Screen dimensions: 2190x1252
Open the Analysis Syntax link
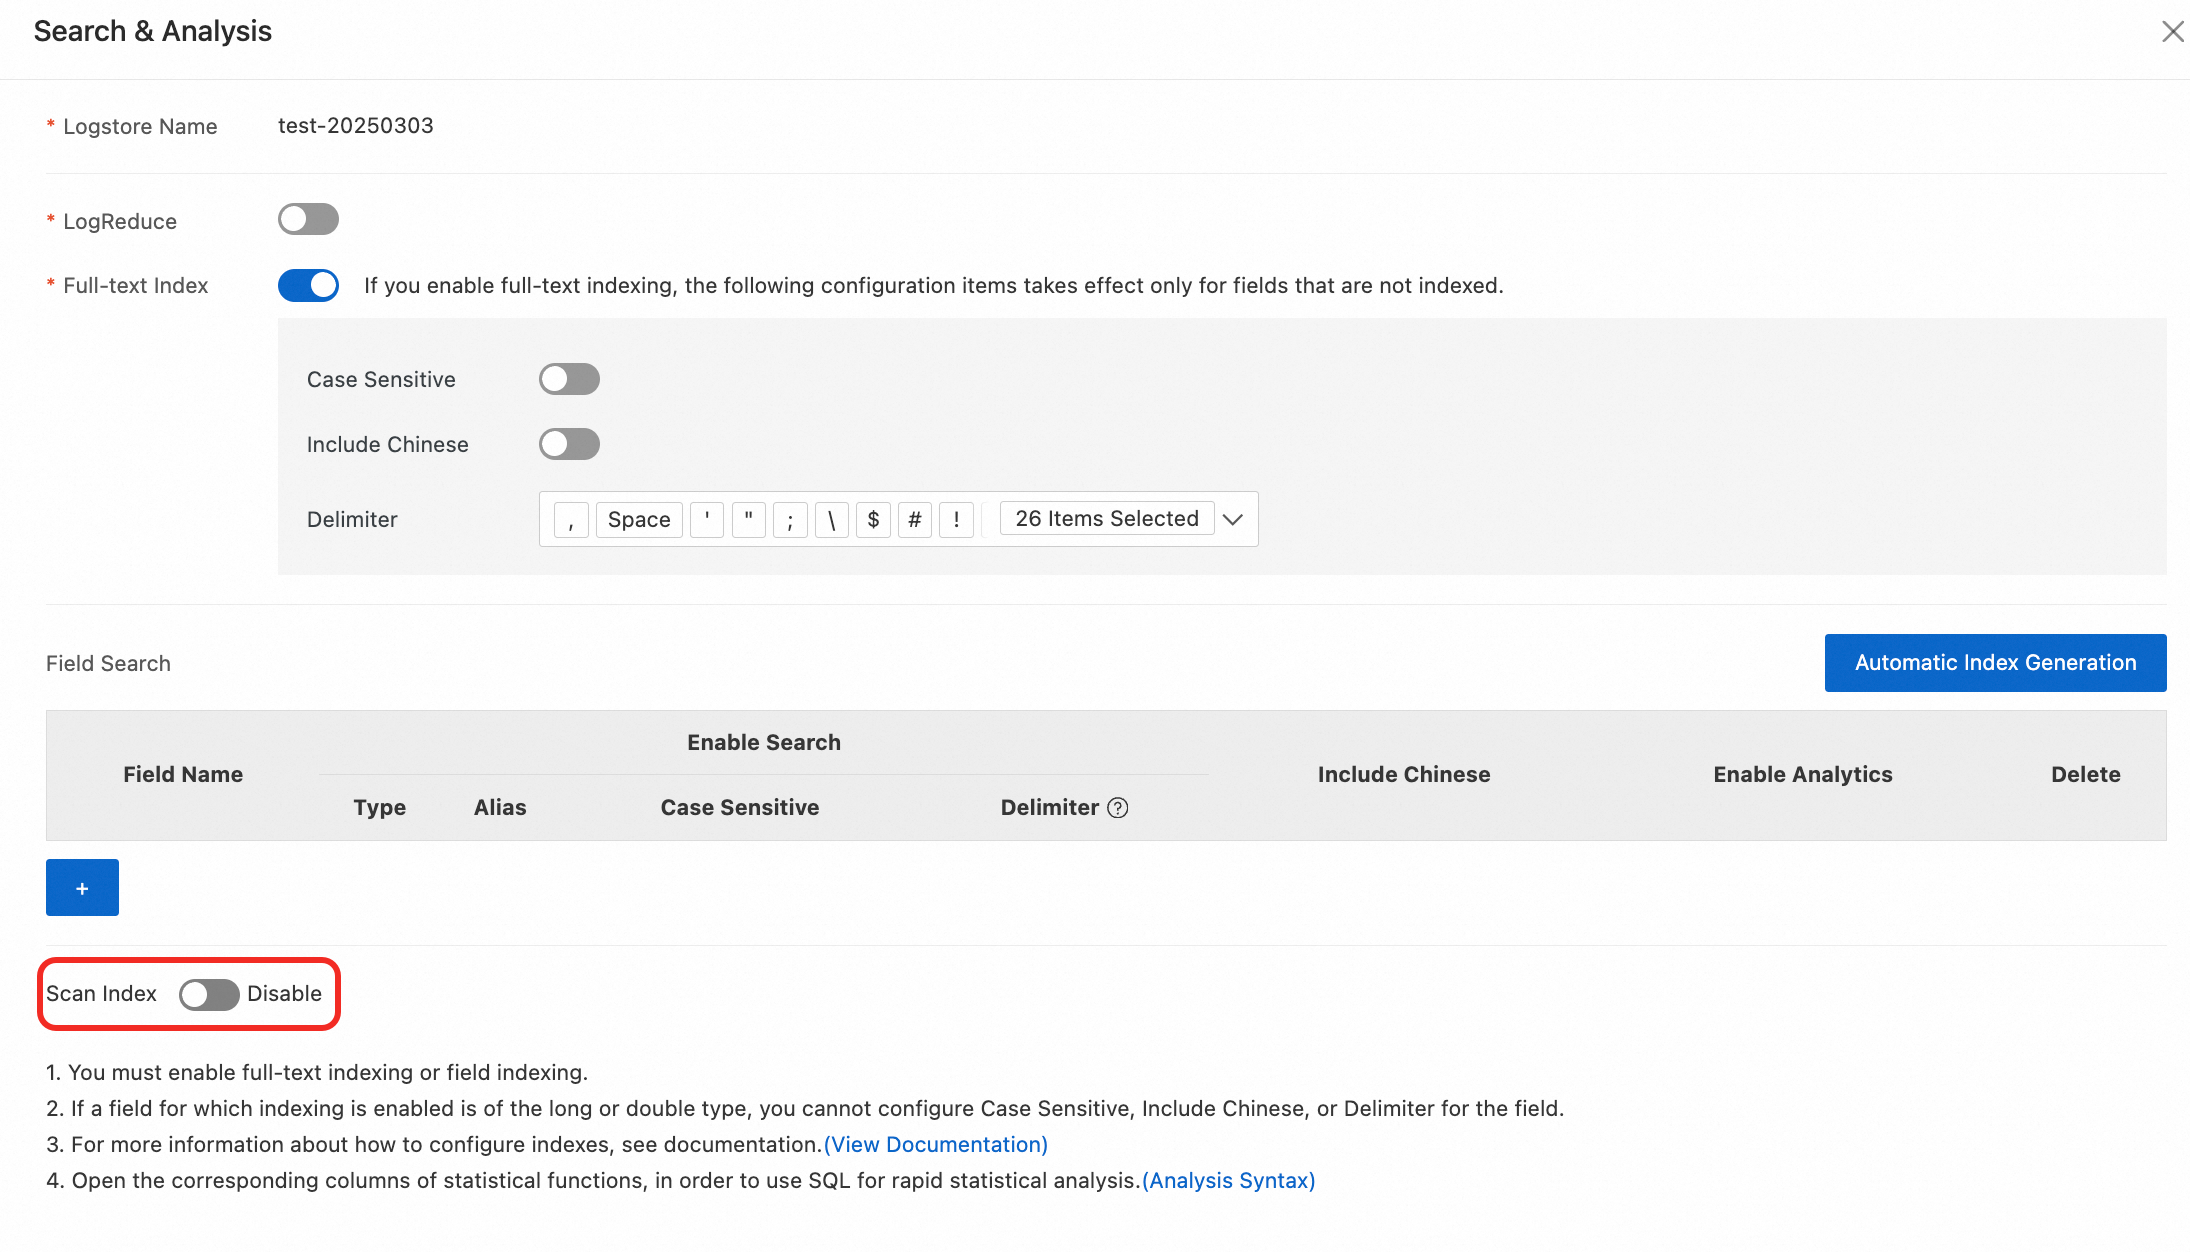click(x=1228, y=1181)
